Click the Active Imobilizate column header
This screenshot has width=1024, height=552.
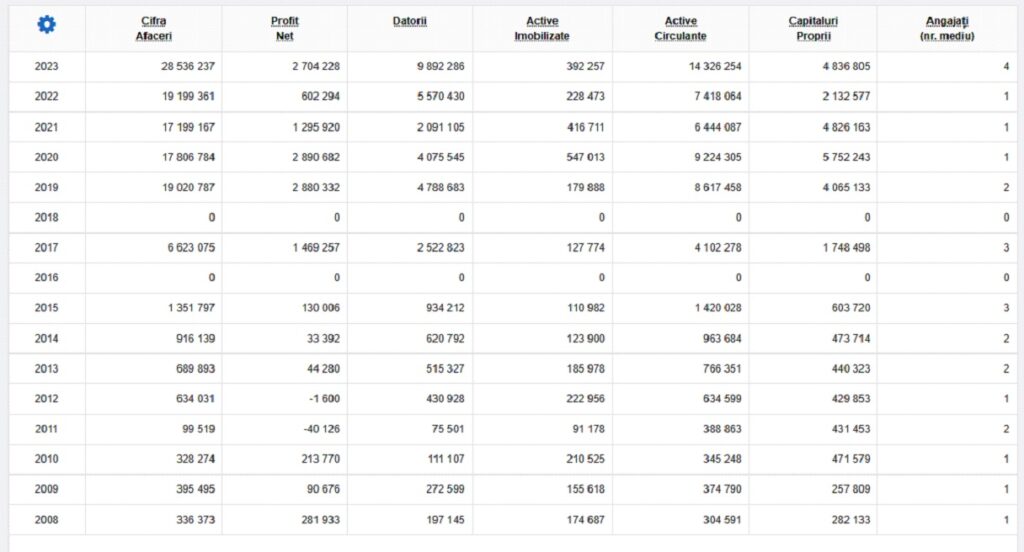pos(542,28)
